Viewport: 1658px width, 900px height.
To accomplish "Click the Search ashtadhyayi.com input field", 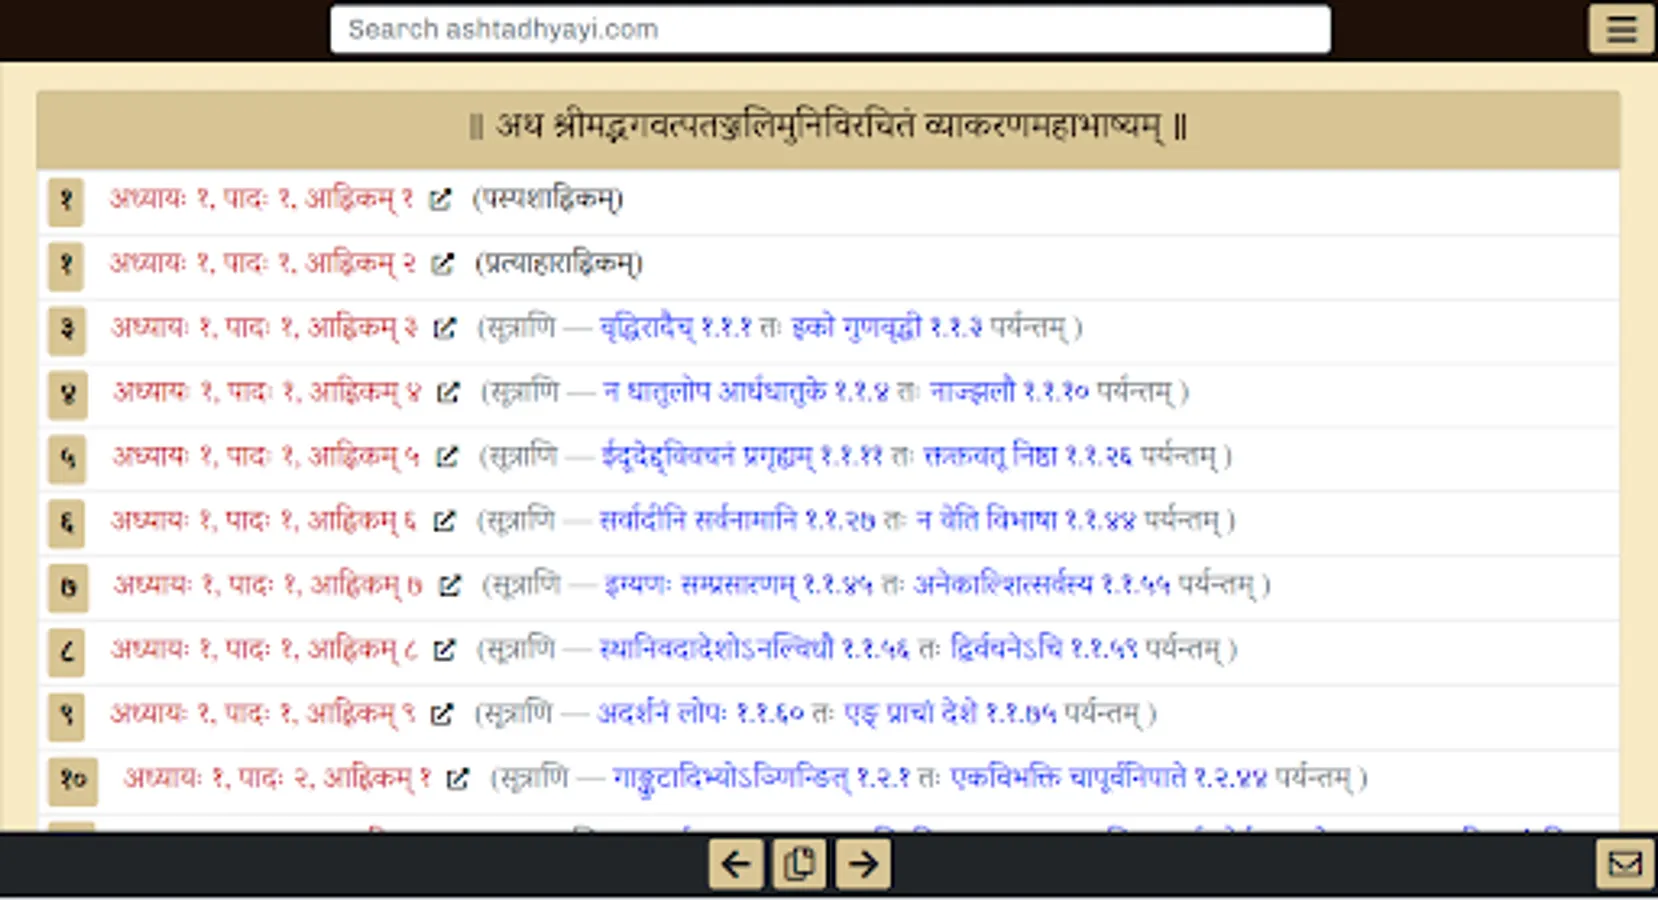I will tap(830, 29).
